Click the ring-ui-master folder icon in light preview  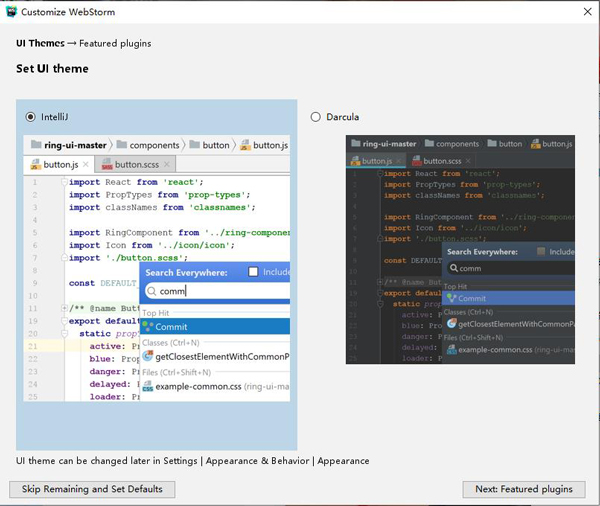coord(36,144)
